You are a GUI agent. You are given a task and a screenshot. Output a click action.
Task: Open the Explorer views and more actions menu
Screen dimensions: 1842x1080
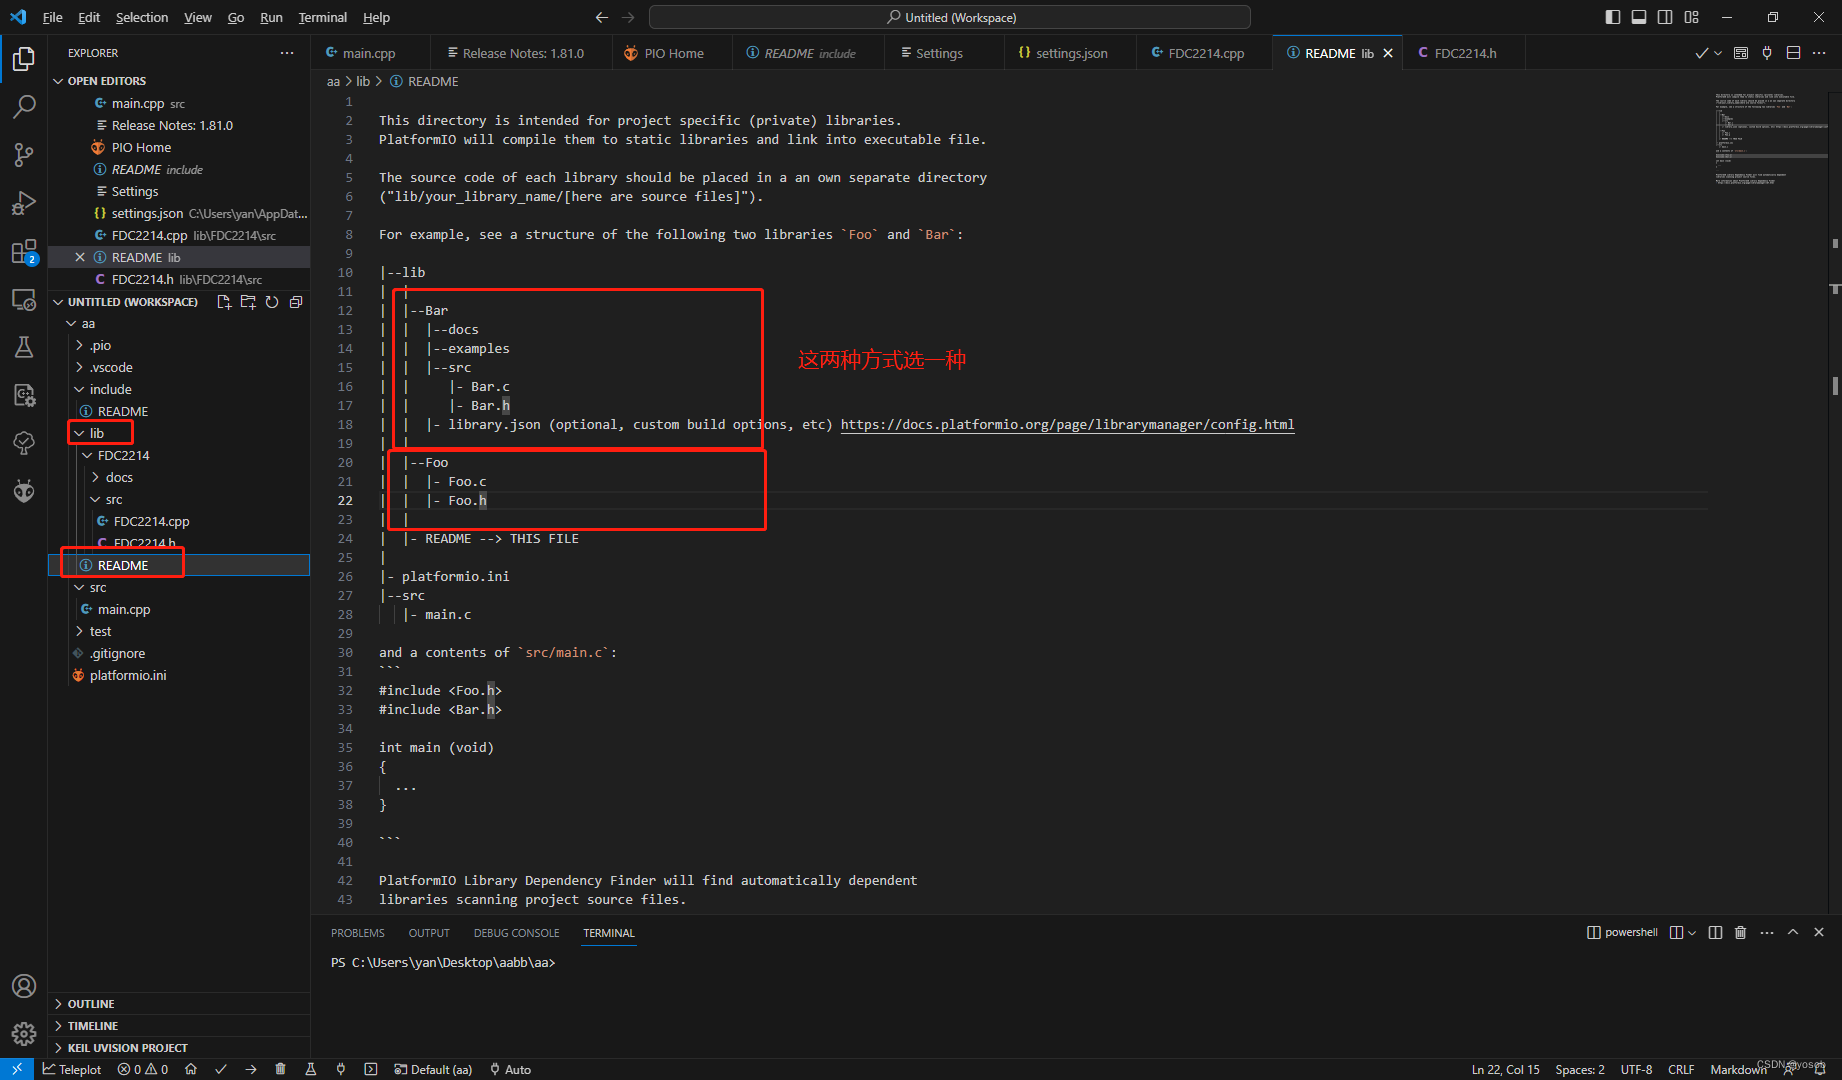[287, 53]
